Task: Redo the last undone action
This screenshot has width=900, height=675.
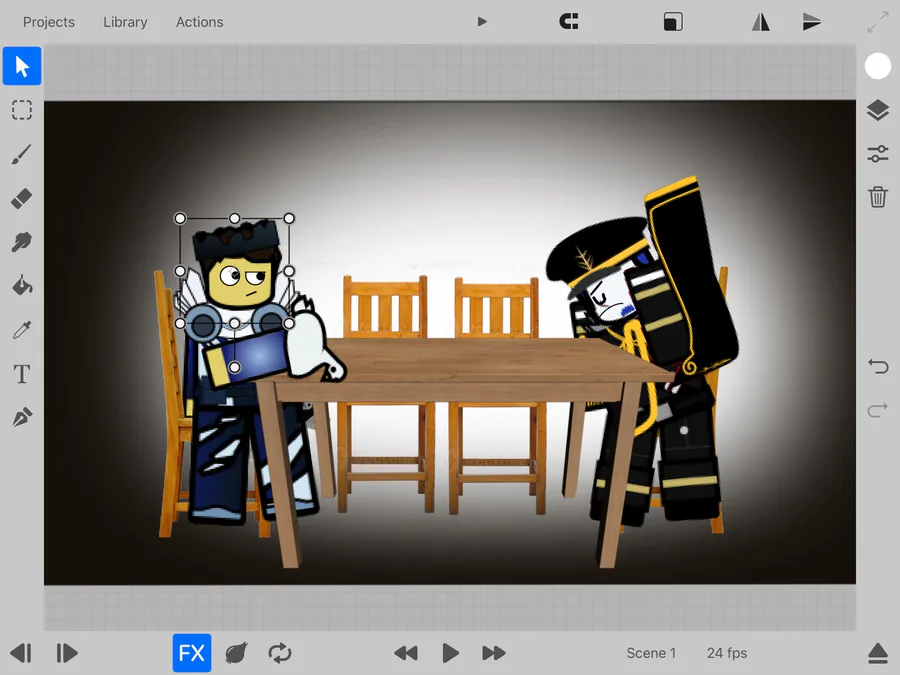Action: pyautogui.click(x=878, y=410)
